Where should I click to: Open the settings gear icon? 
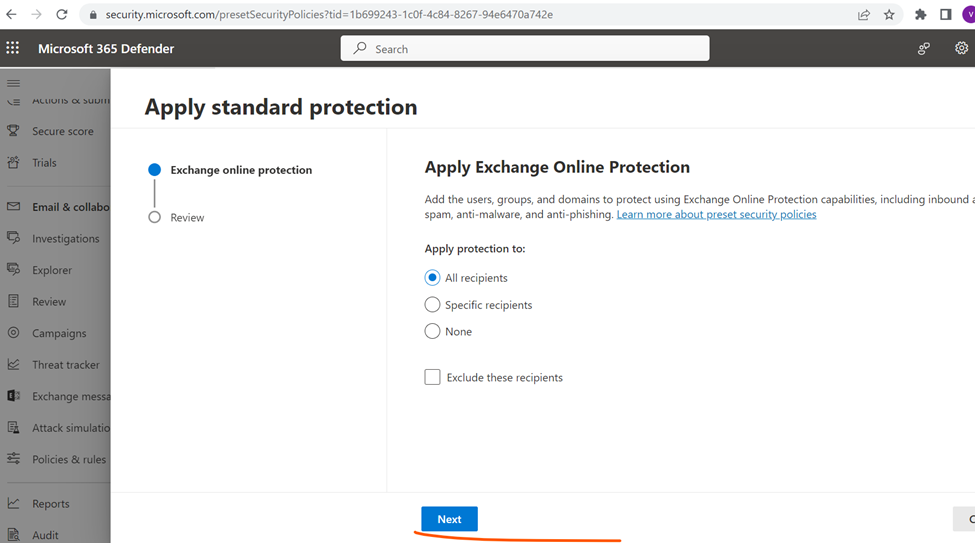pos(961,48)
